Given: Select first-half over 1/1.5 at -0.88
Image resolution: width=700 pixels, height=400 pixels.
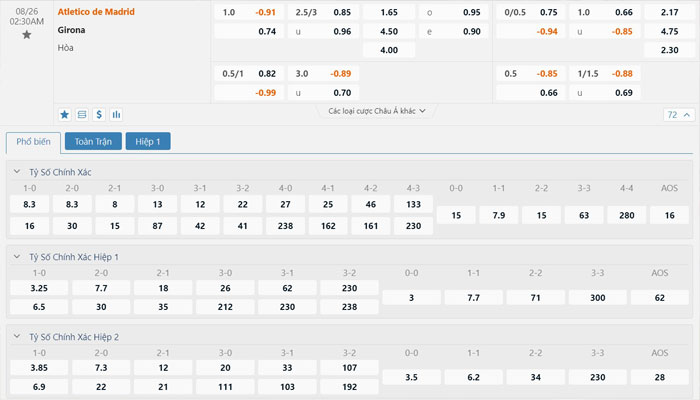Looking at the screenshot, I should tap(604, 74).
